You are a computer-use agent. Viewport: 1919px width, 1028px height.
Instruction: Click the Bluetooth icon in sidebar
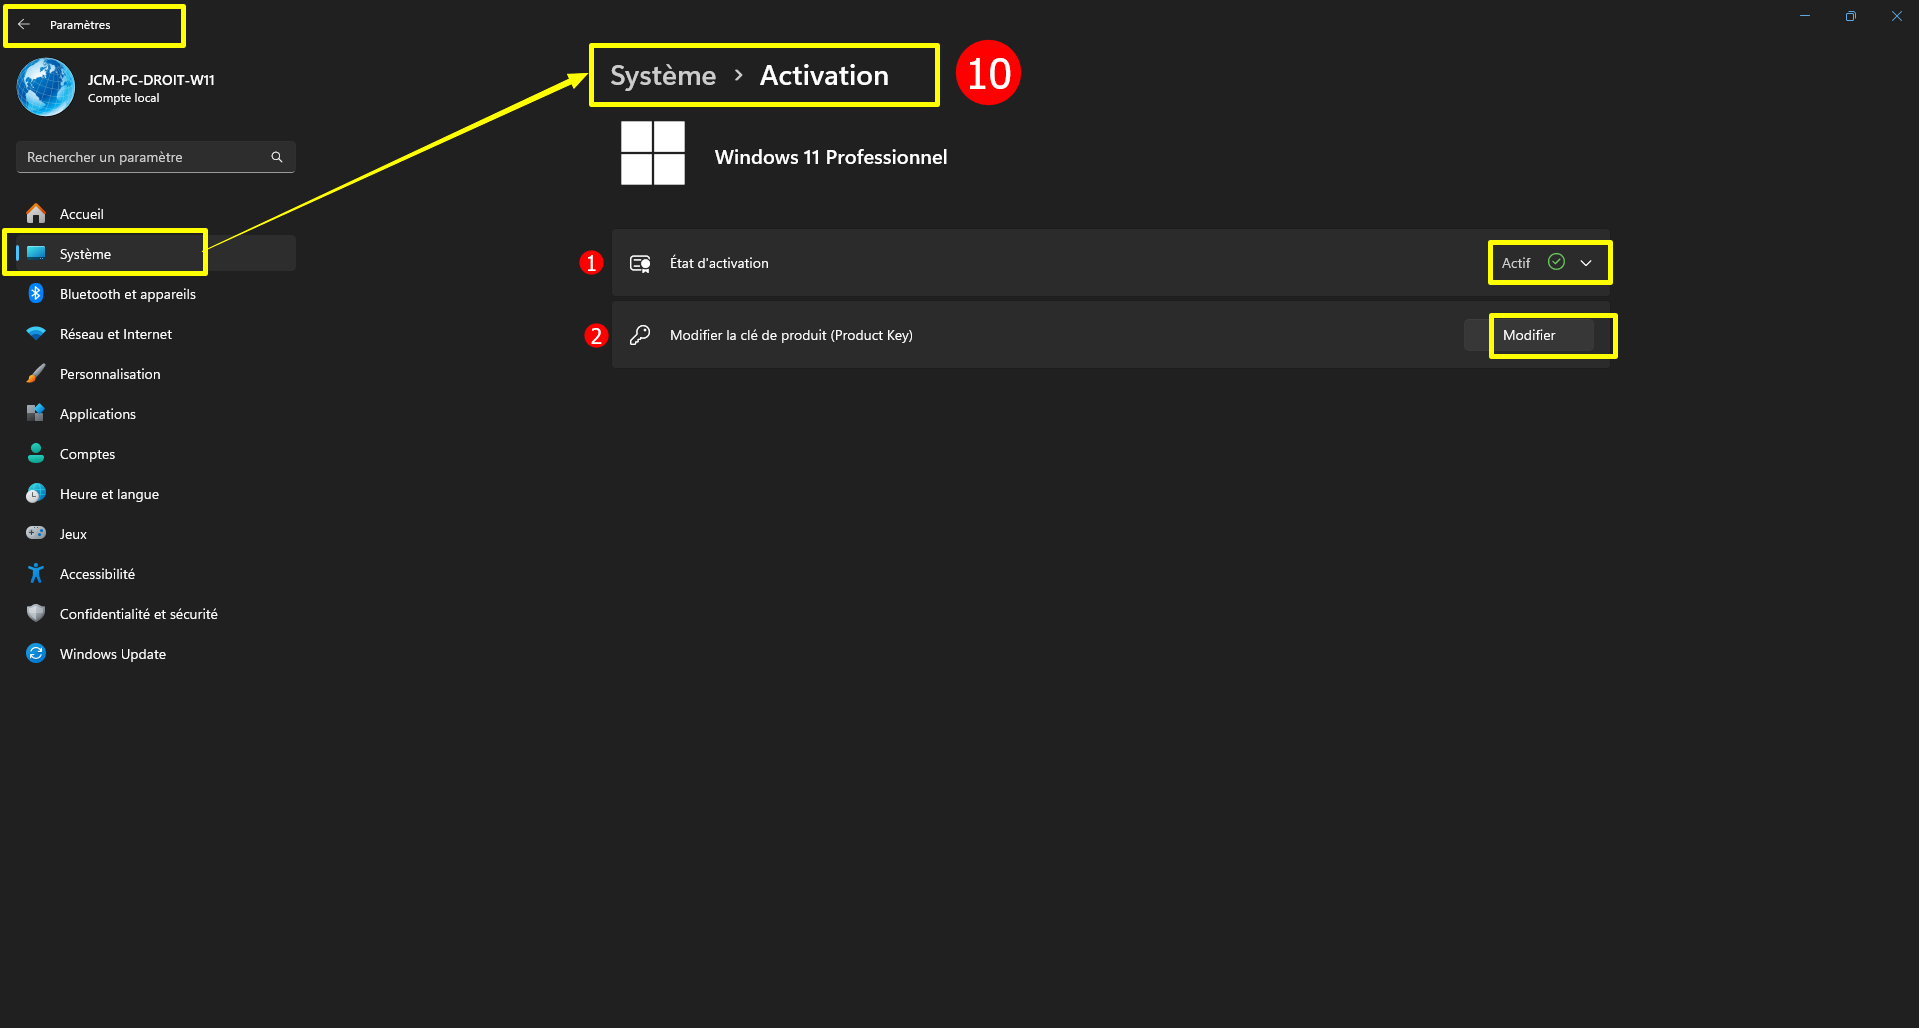coord(36,293)
